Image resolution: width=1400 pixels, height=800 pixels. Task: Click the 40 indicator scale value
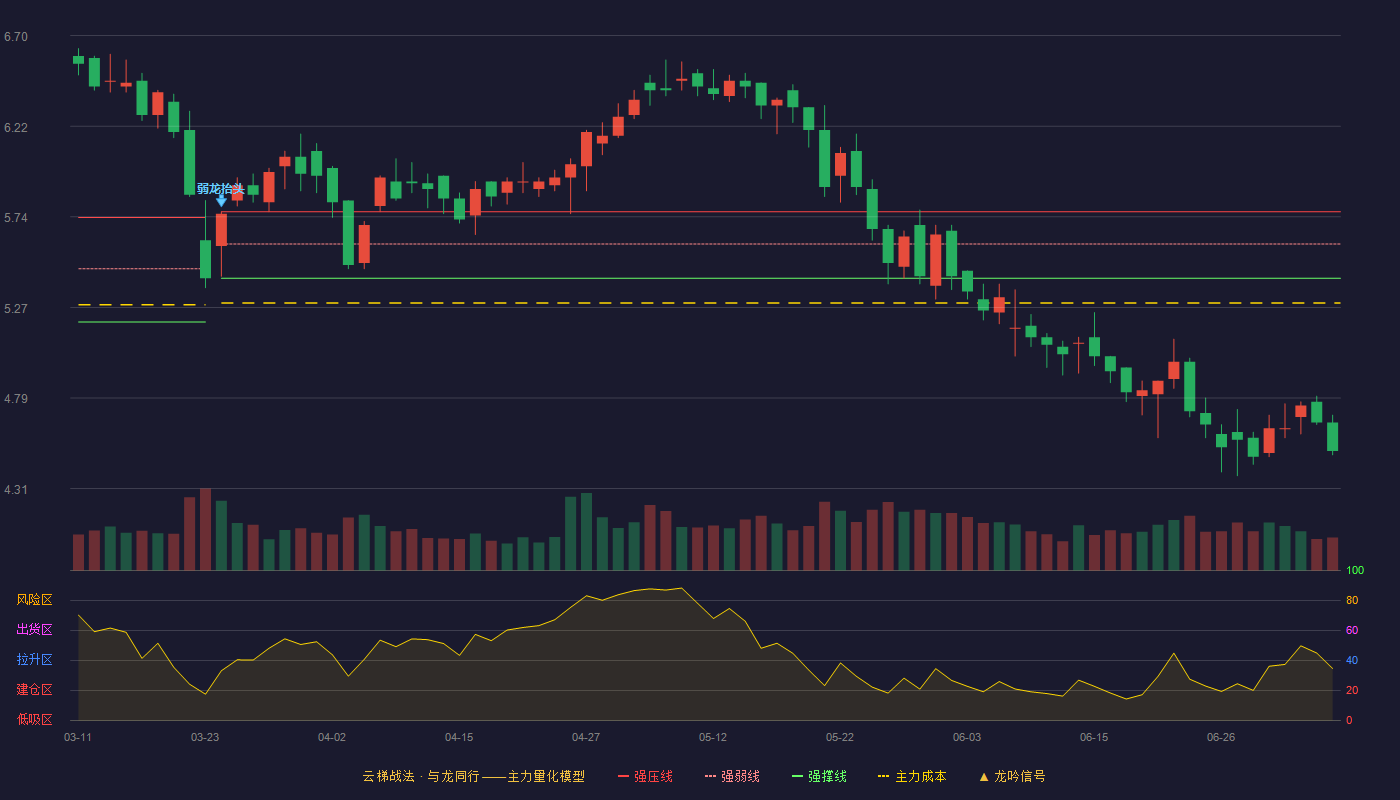(1352, 660)
